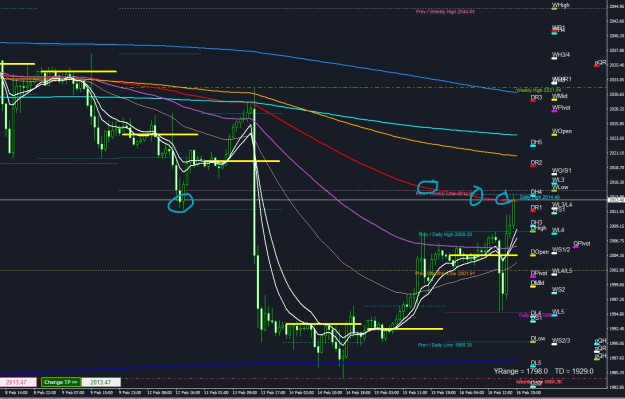Click the WL4/L5 level label
The width and height of the screenshot is (625, 399).
point(562,271)
